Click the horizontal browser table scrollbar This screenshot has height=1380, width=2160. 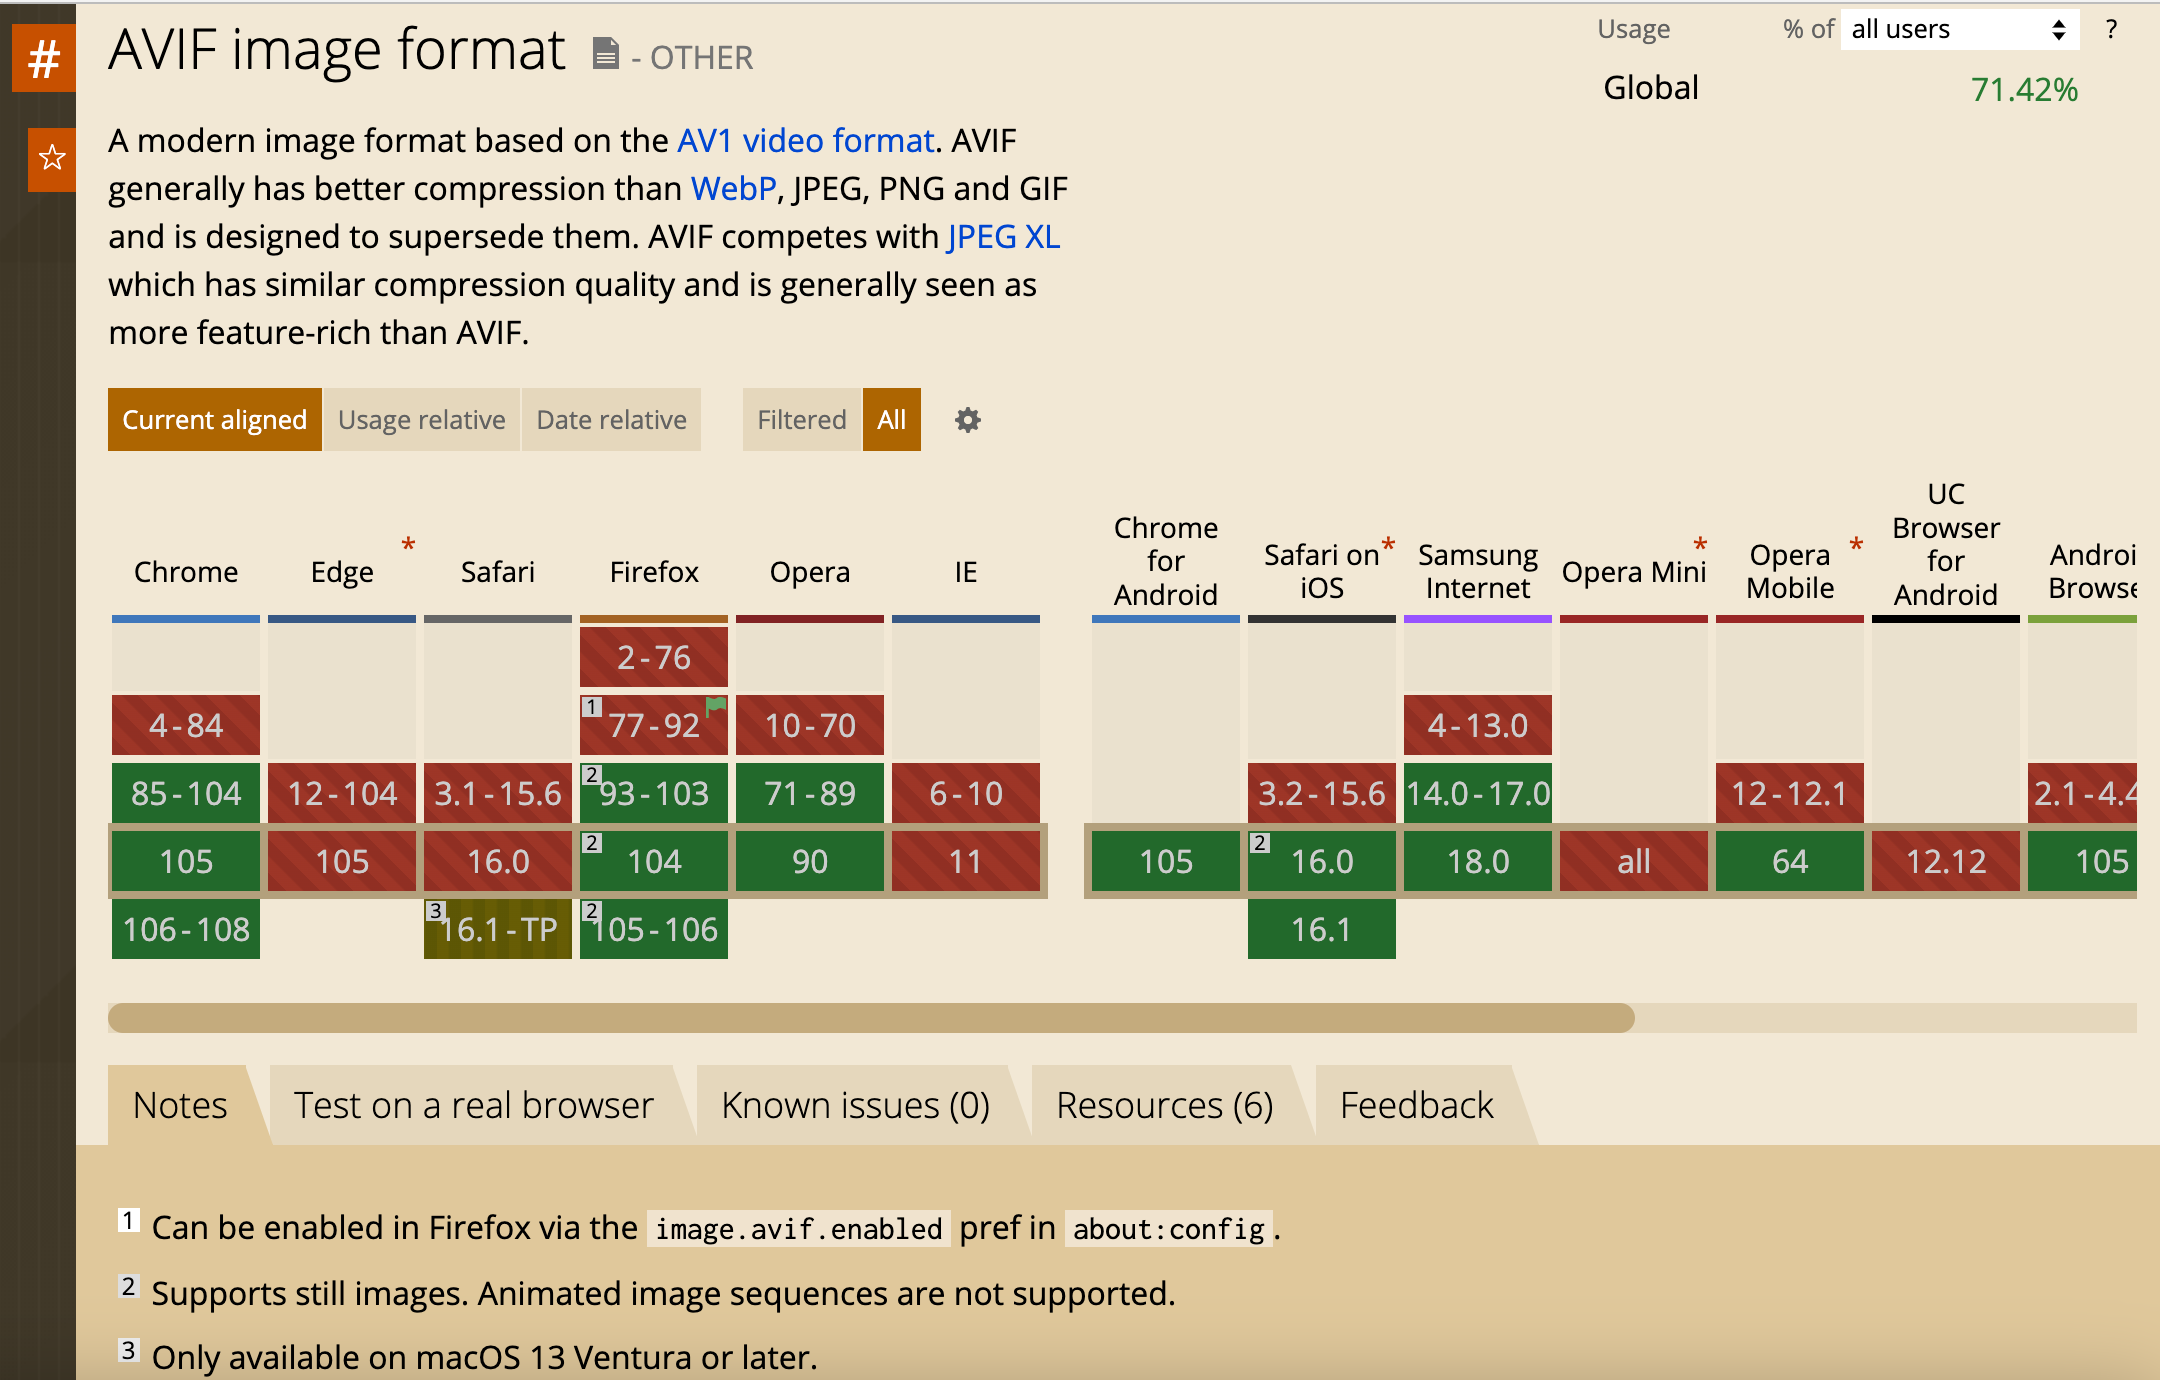[870, 1018]
